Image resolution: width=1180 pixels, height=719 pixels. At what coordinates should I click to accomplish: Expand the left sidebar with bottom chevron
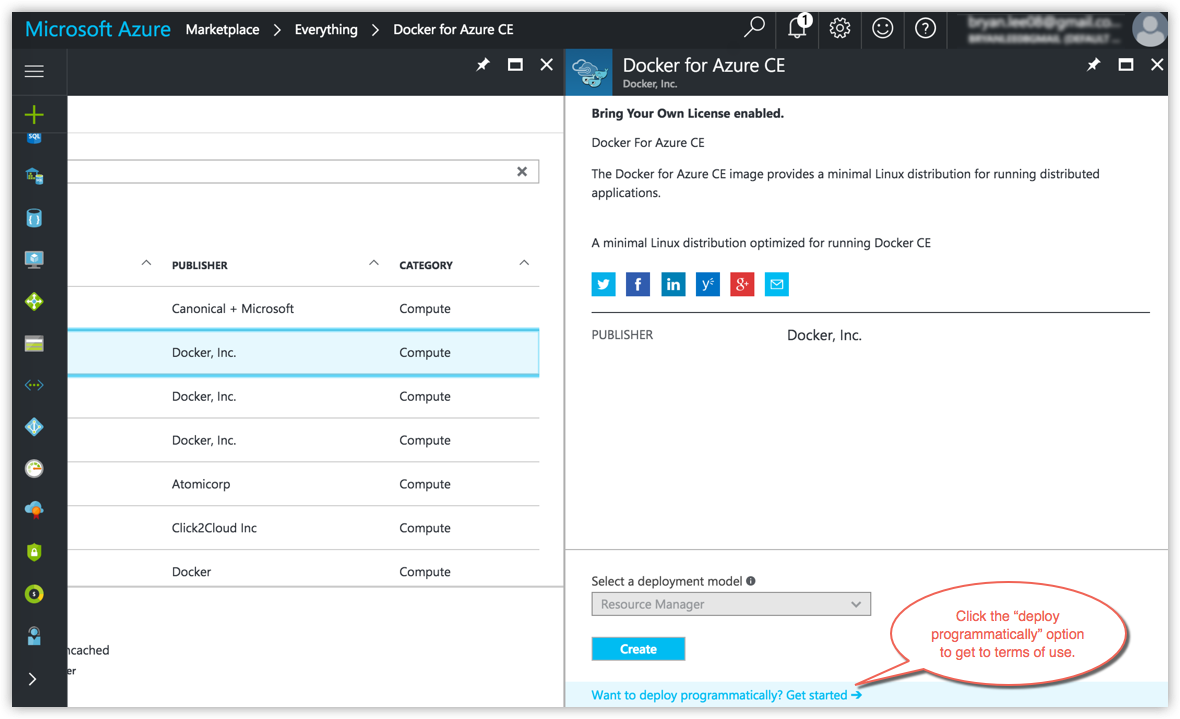33,679
